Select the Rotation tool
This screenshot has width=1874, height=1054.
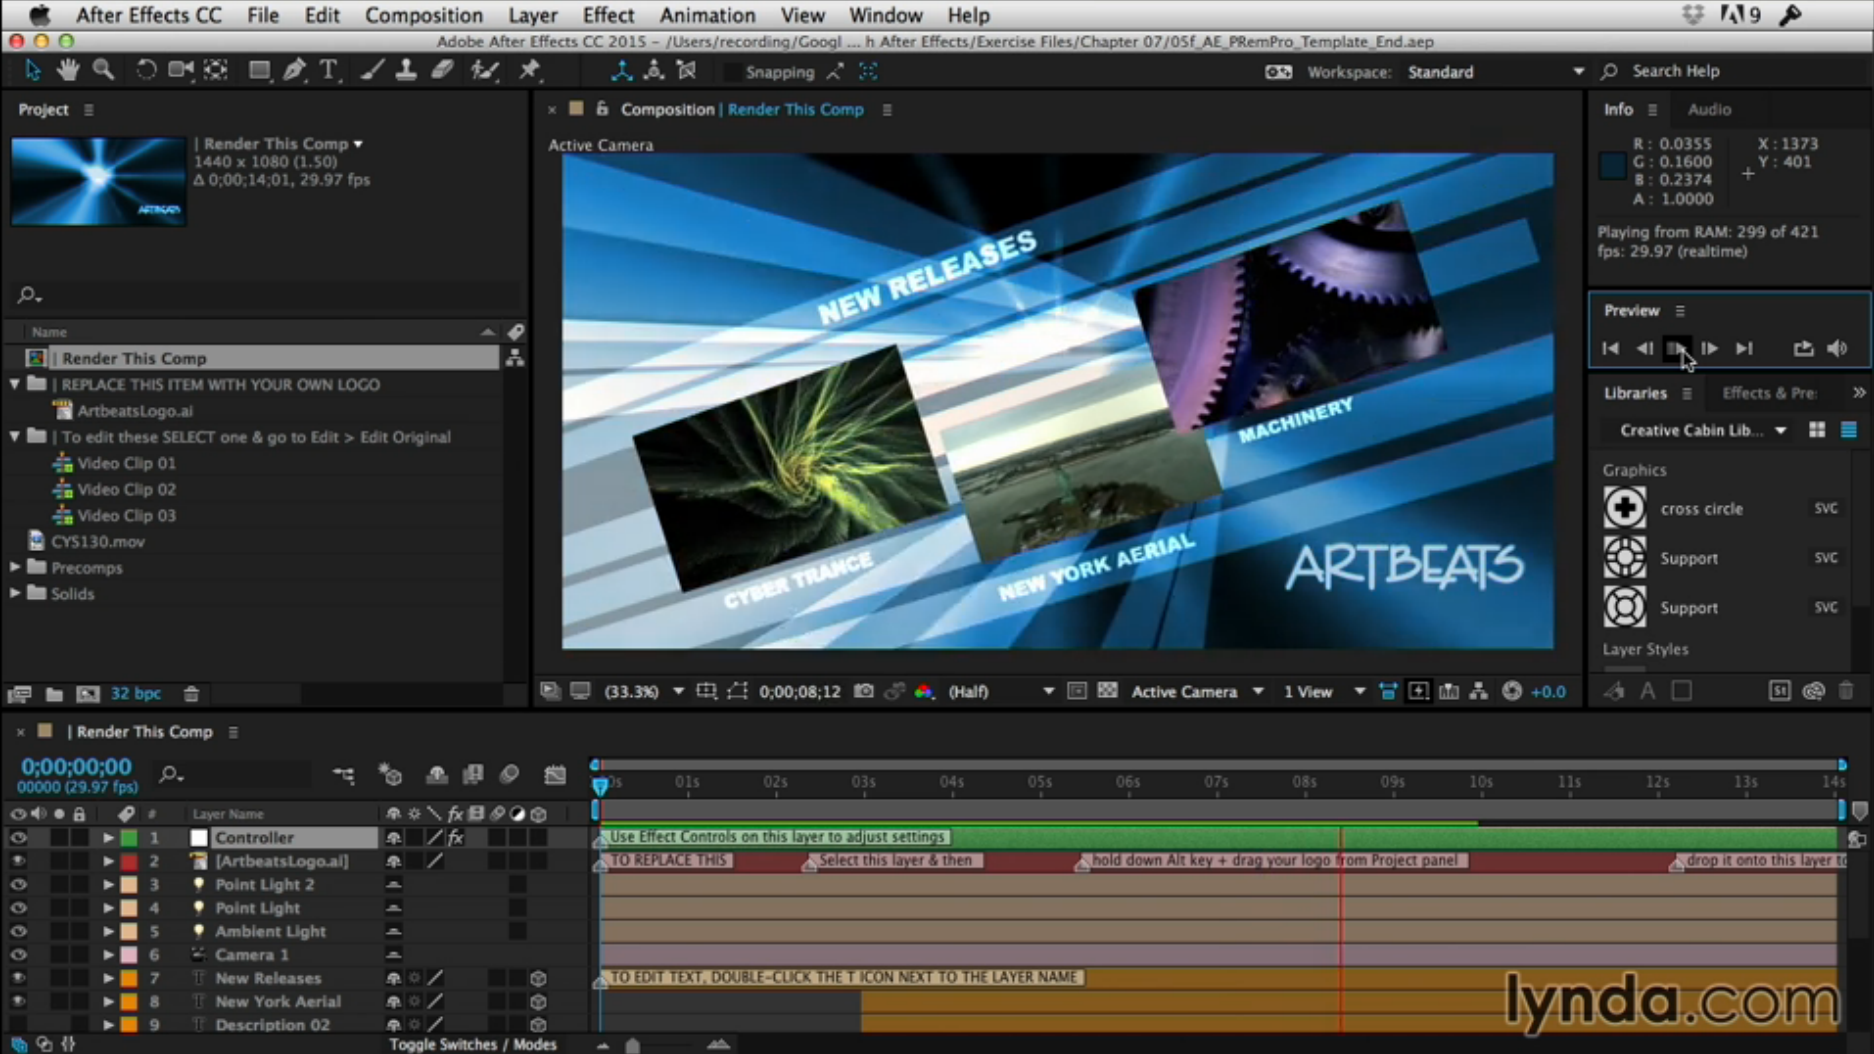pyautogui.click(x=146, y=70)
